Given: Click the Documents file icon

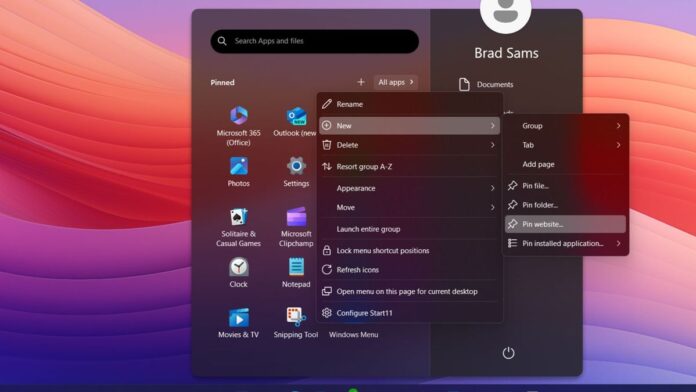Looking at the screenshot, I should (x=464, y=84).
